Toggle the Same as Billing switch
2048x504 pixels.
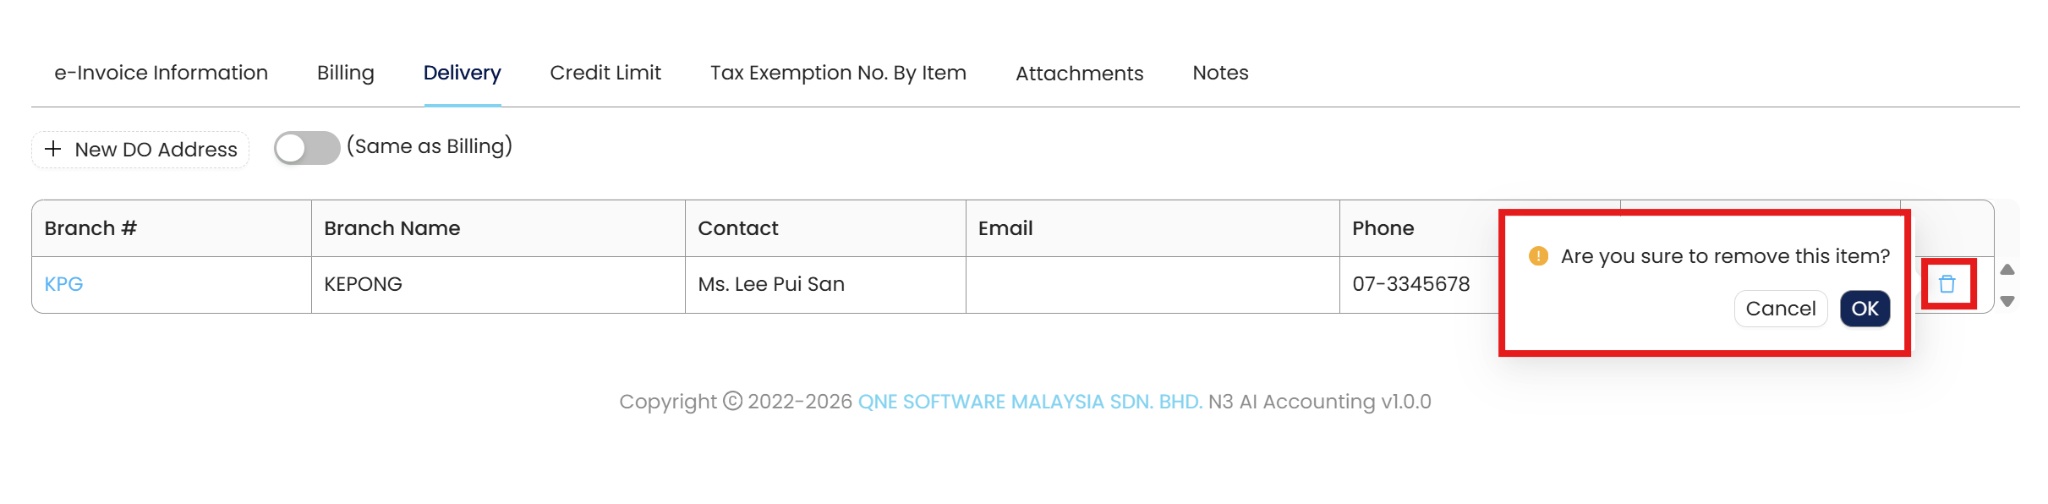point(307,148)
